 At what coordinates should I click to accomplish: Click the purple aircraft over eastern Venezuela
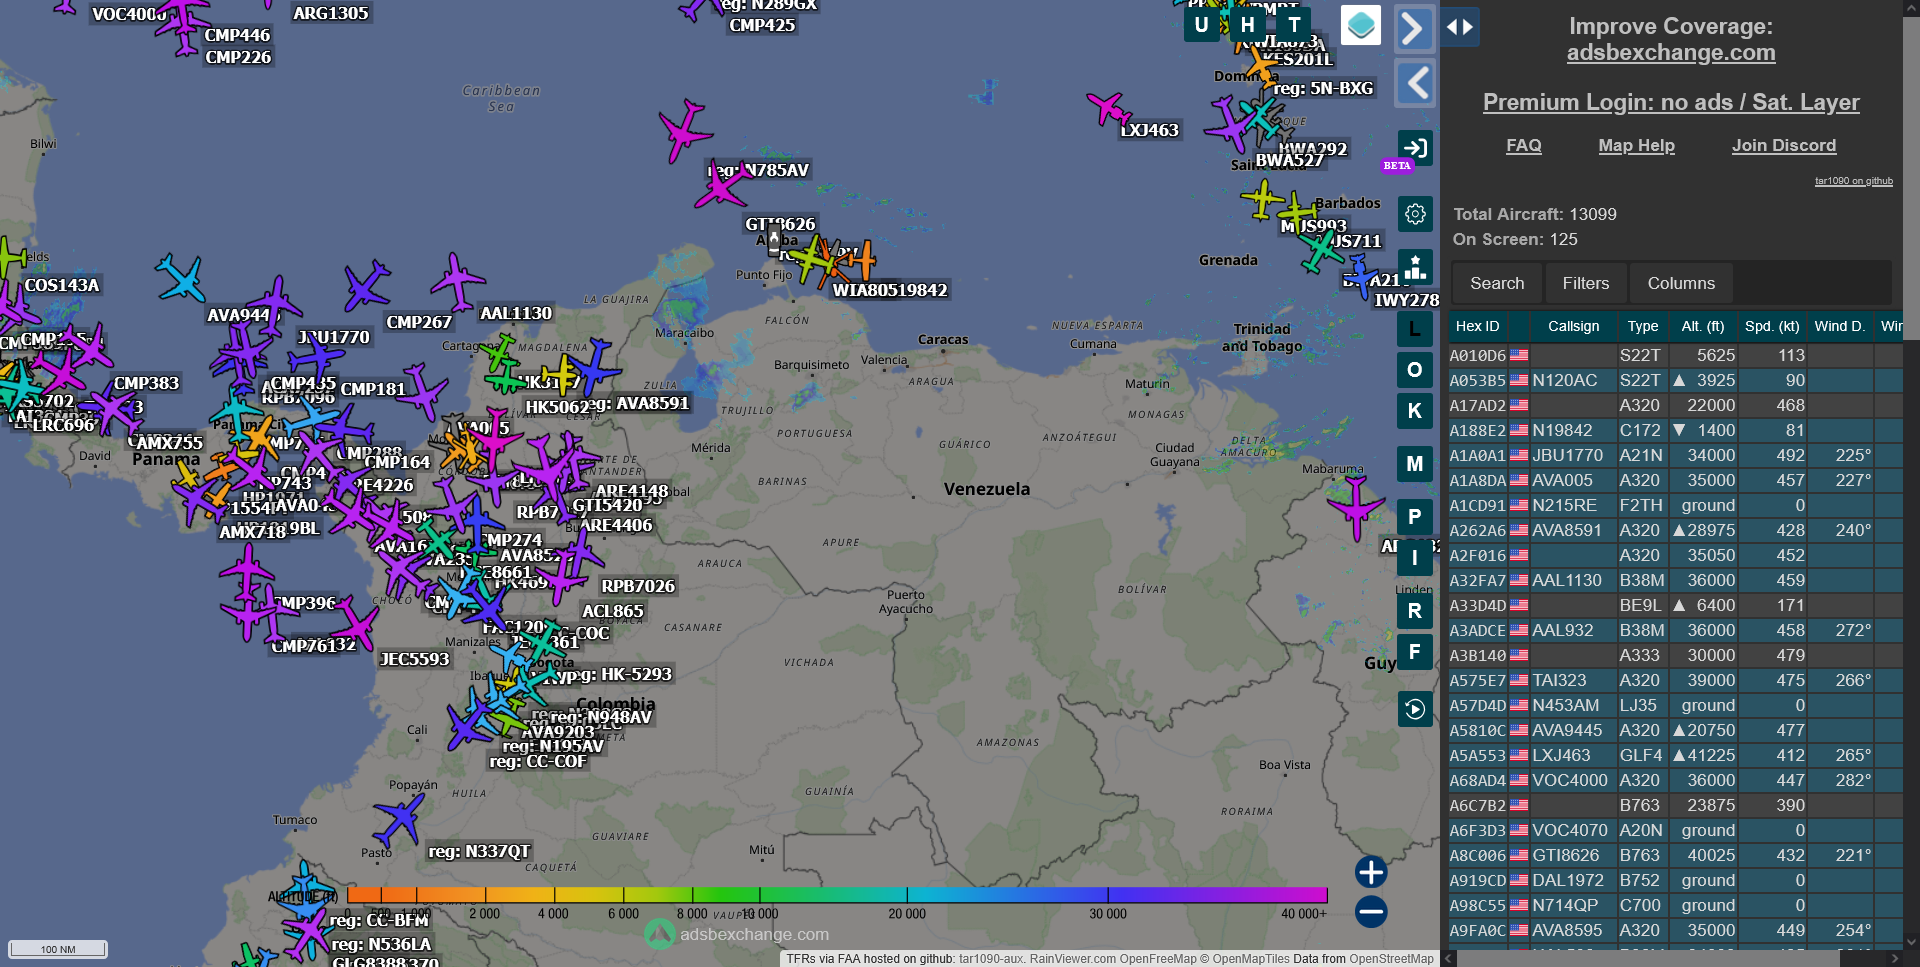click(1356, 507)
